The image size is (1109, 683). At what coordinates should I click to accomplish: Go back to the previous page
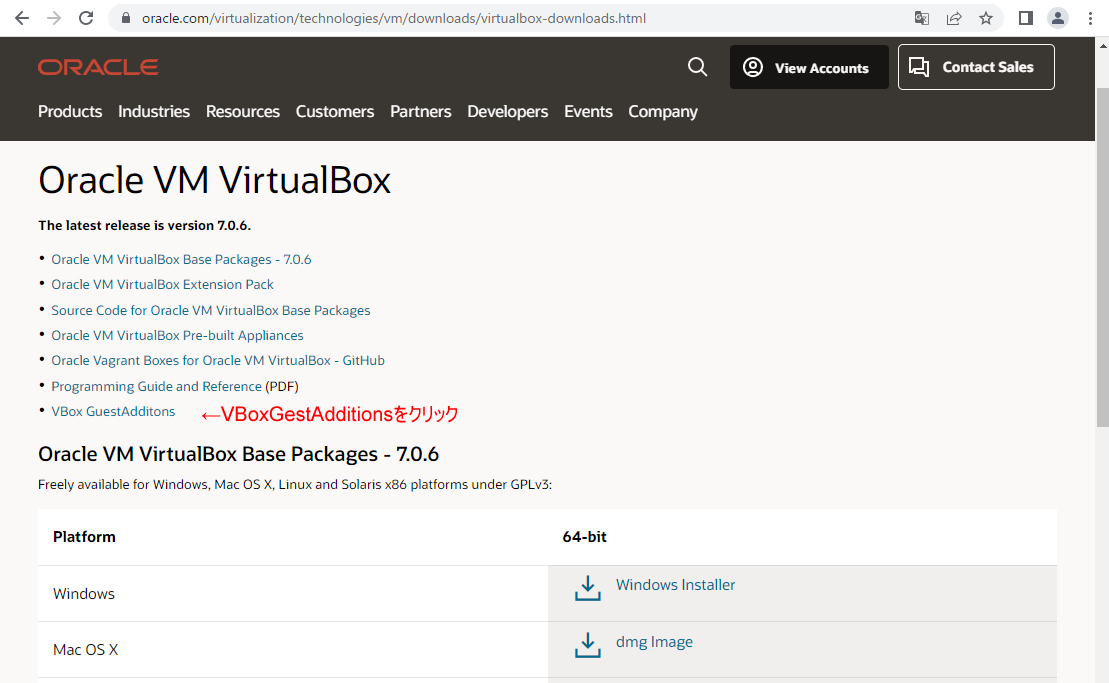pyautogui.click(x=22, y=18)
